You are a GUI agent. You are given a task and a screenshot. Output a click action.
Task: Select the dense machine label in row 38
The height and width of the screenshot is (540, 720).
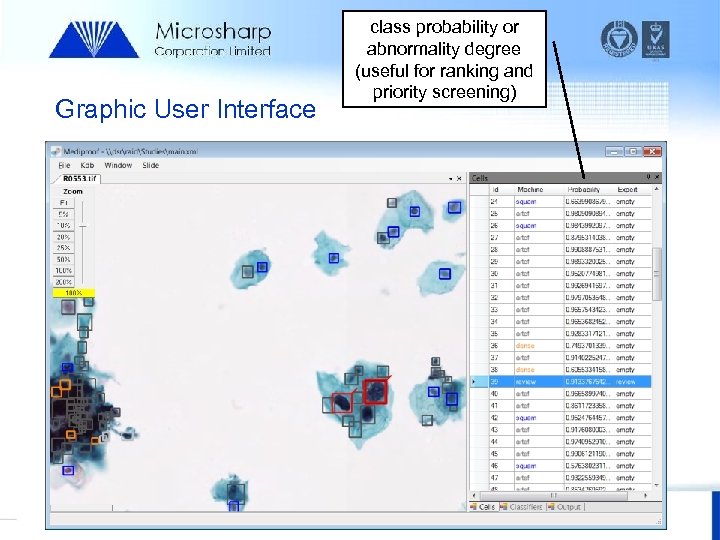[525, 370]
